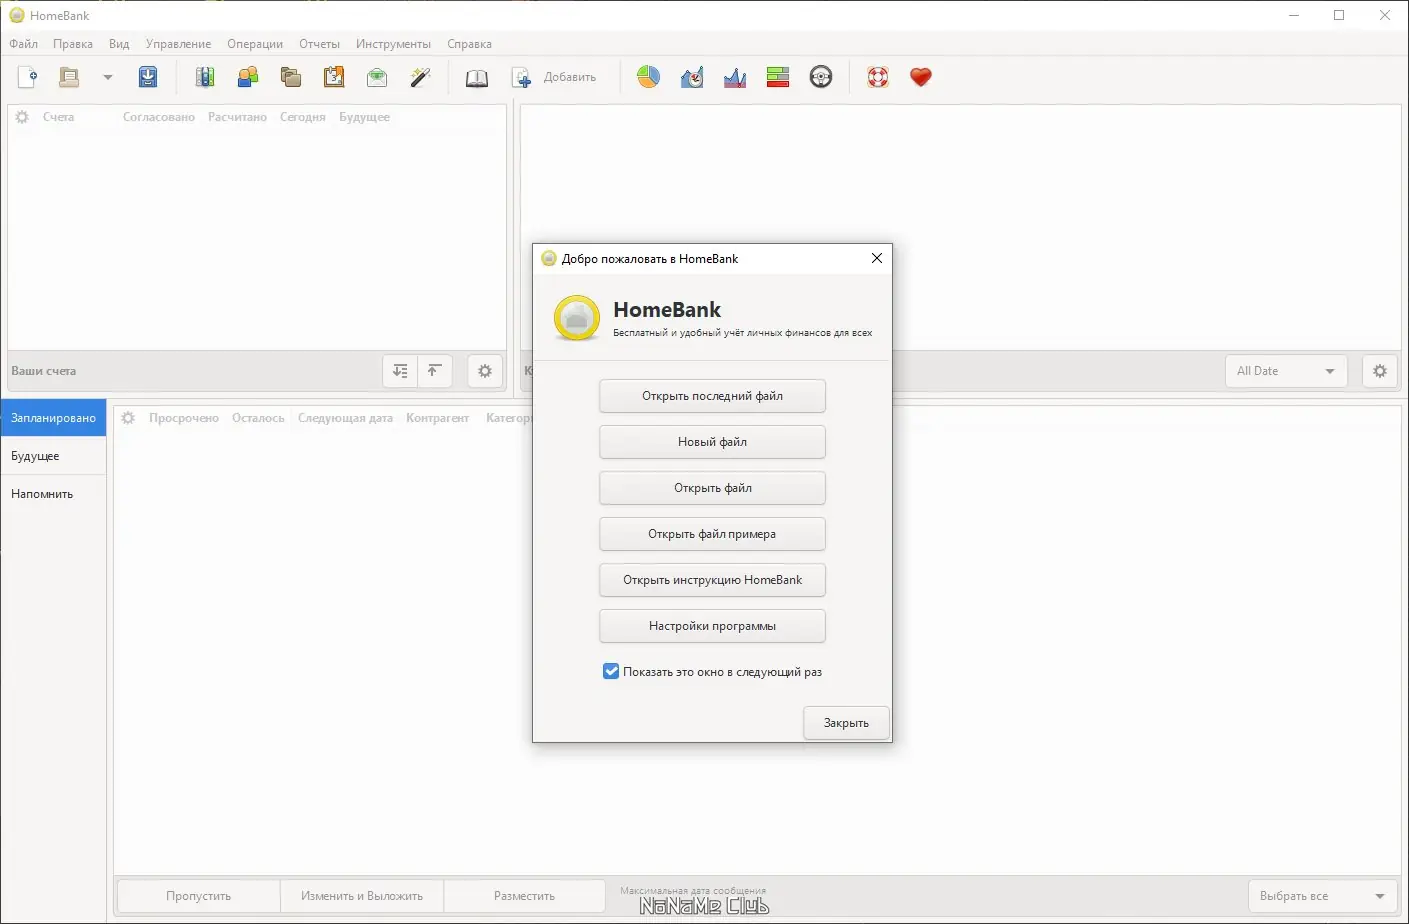This screenshot has width=1409, height=924.
Task: Open a file using the toolbar folder icon
Action: 69,77
